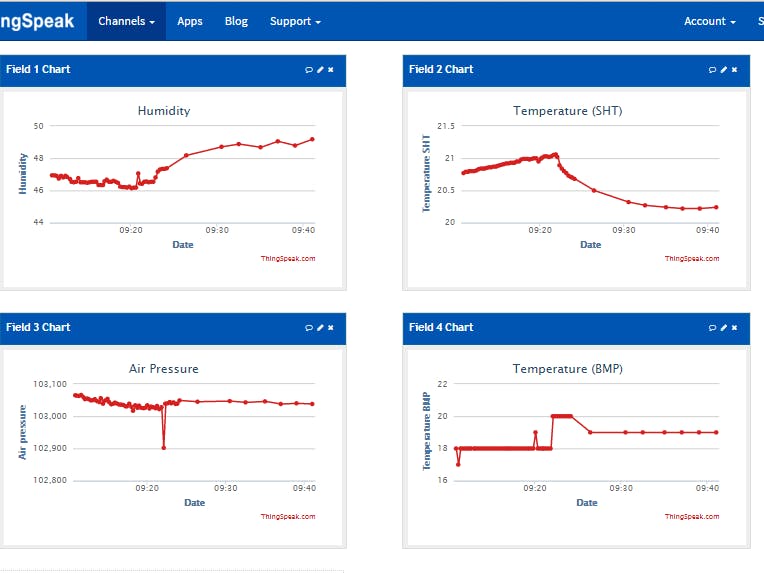Select the Field 1 Chart title bar
Image resolution: width=764 pixels, height=573 pixels.
[x=173, y=70]
